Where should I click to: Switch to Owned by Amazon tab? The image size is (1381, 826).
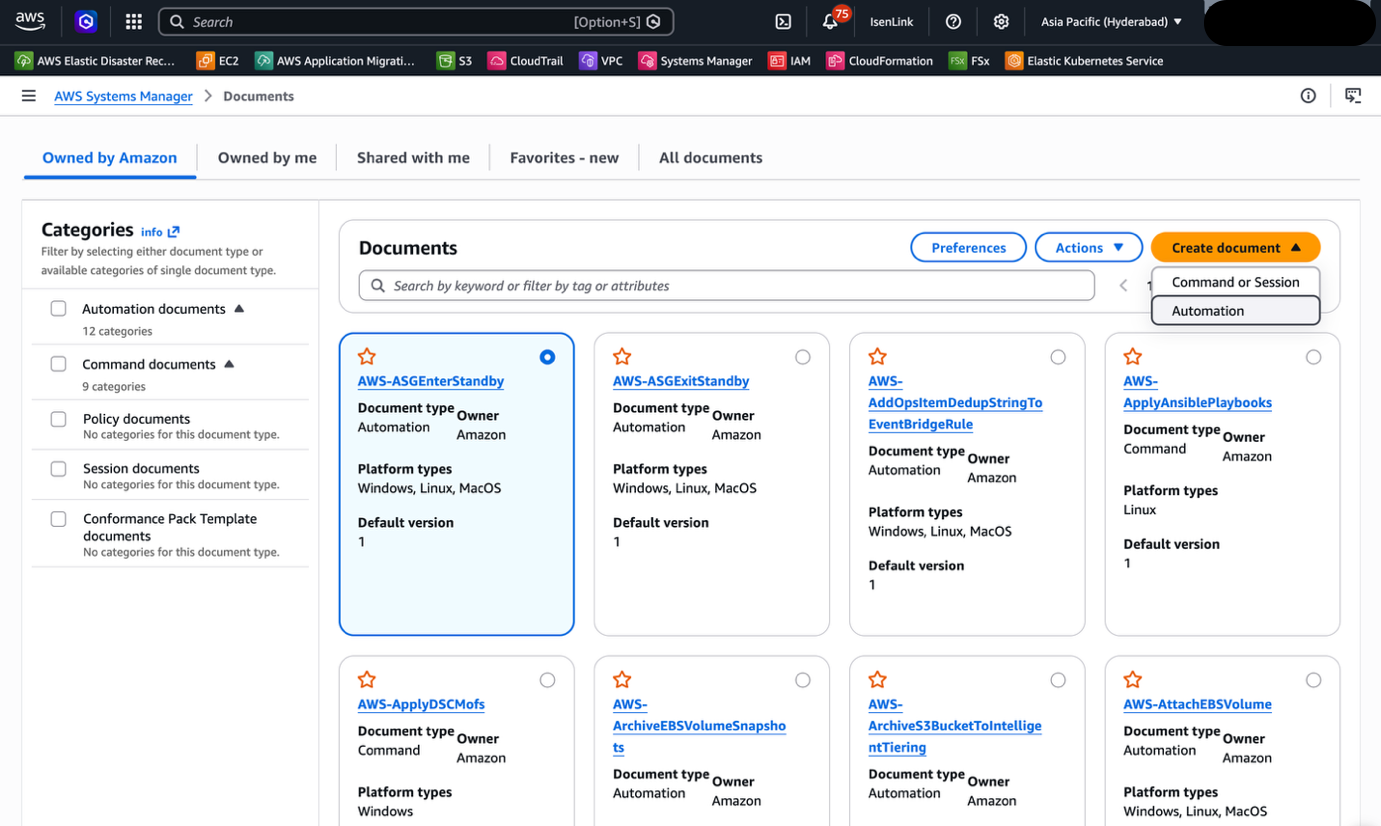pos(110,158)
